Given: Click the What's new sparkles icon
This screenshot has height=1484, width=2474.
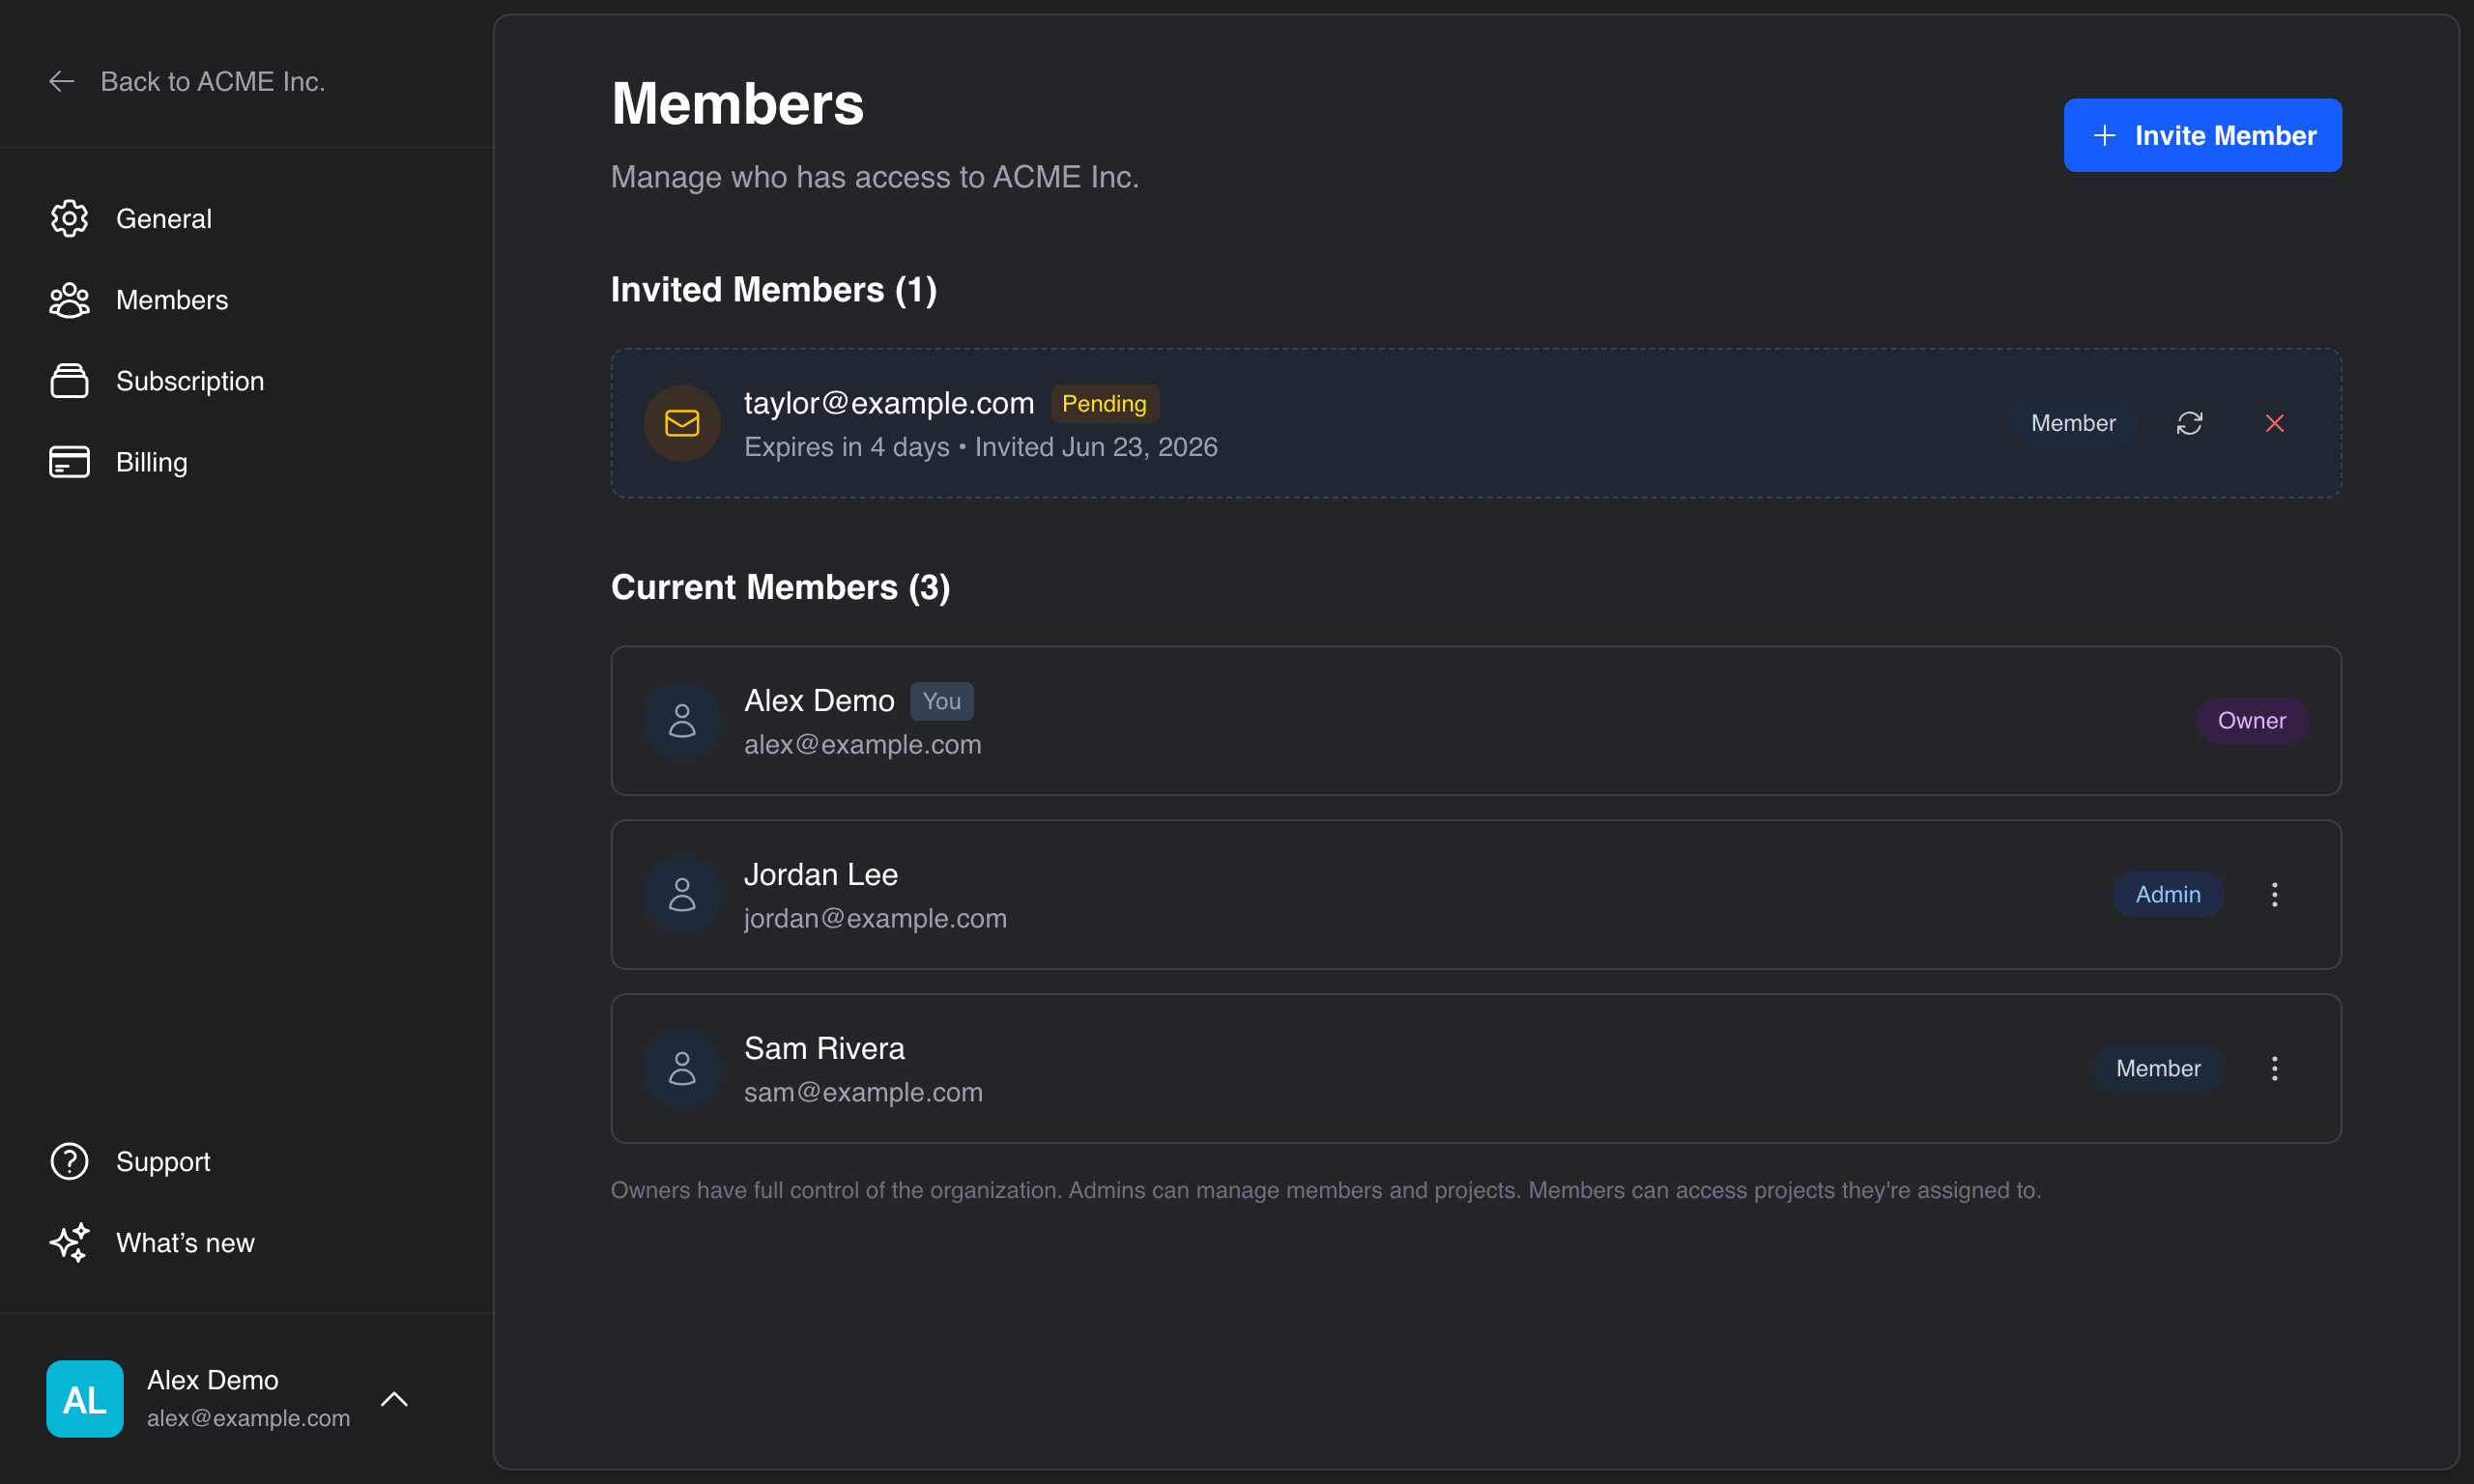Looking at the screenshot, I should tap(69, 1242).
